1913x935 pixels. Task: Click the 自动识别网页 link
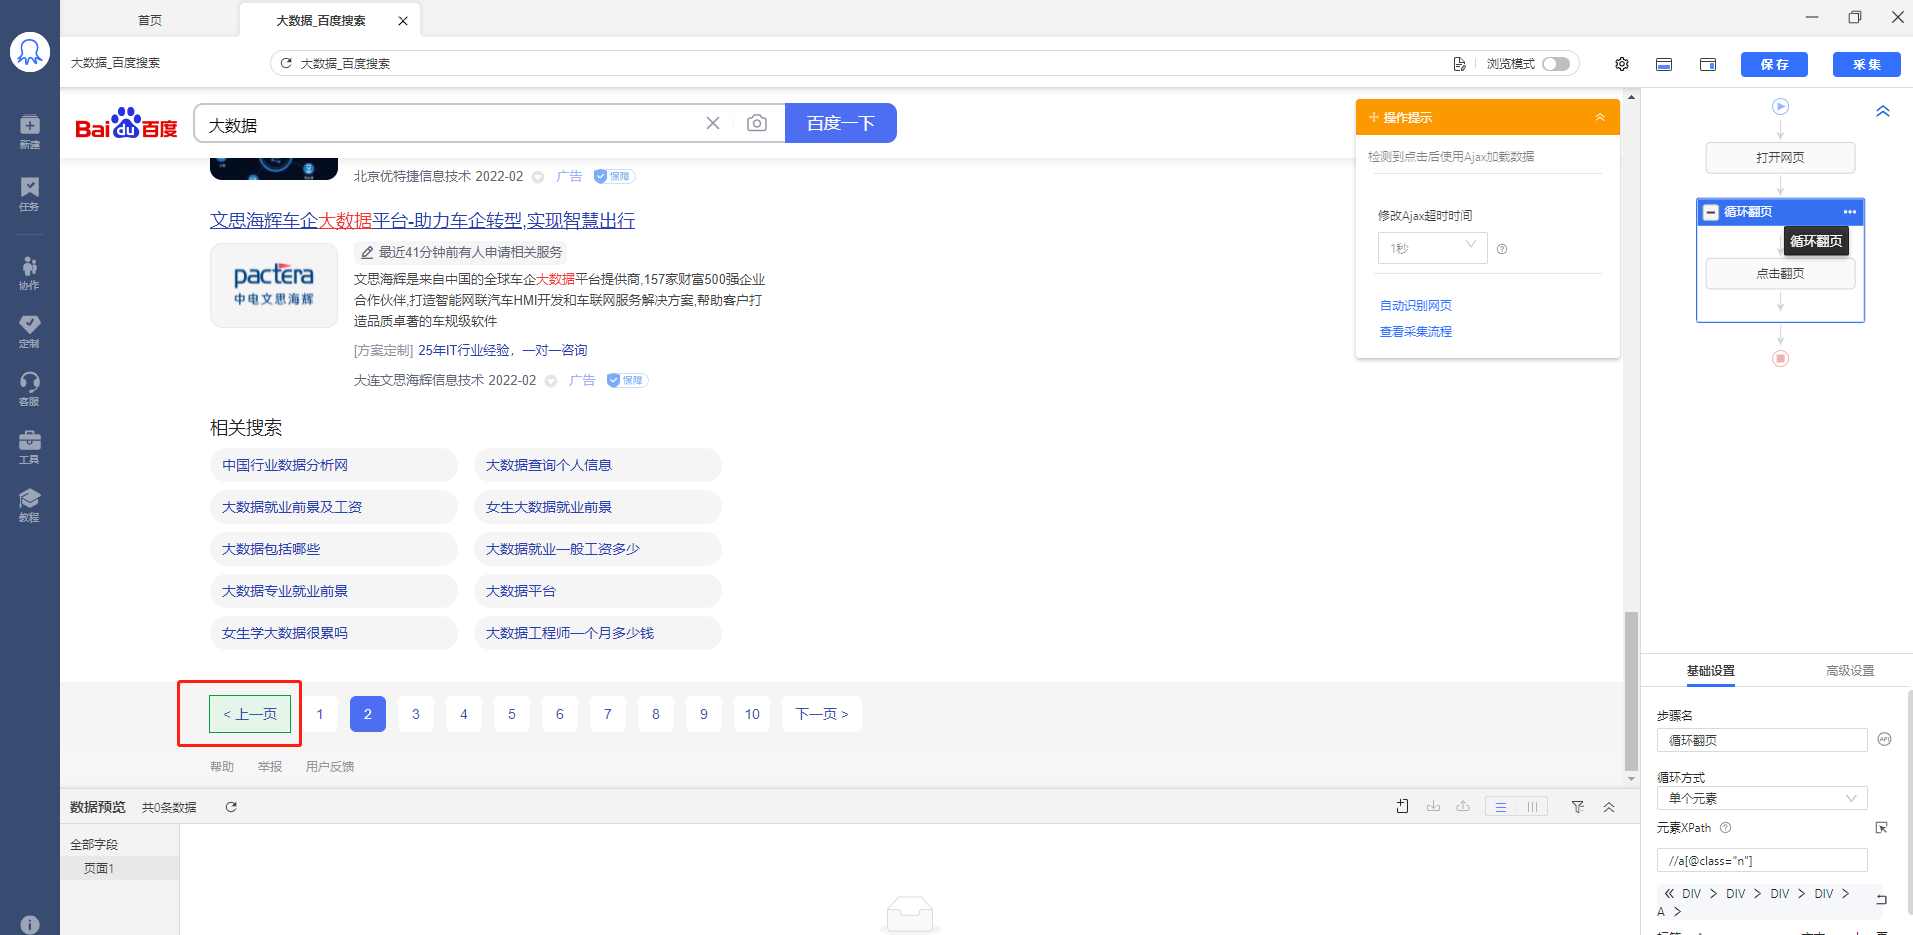[x=1416, y=306]
